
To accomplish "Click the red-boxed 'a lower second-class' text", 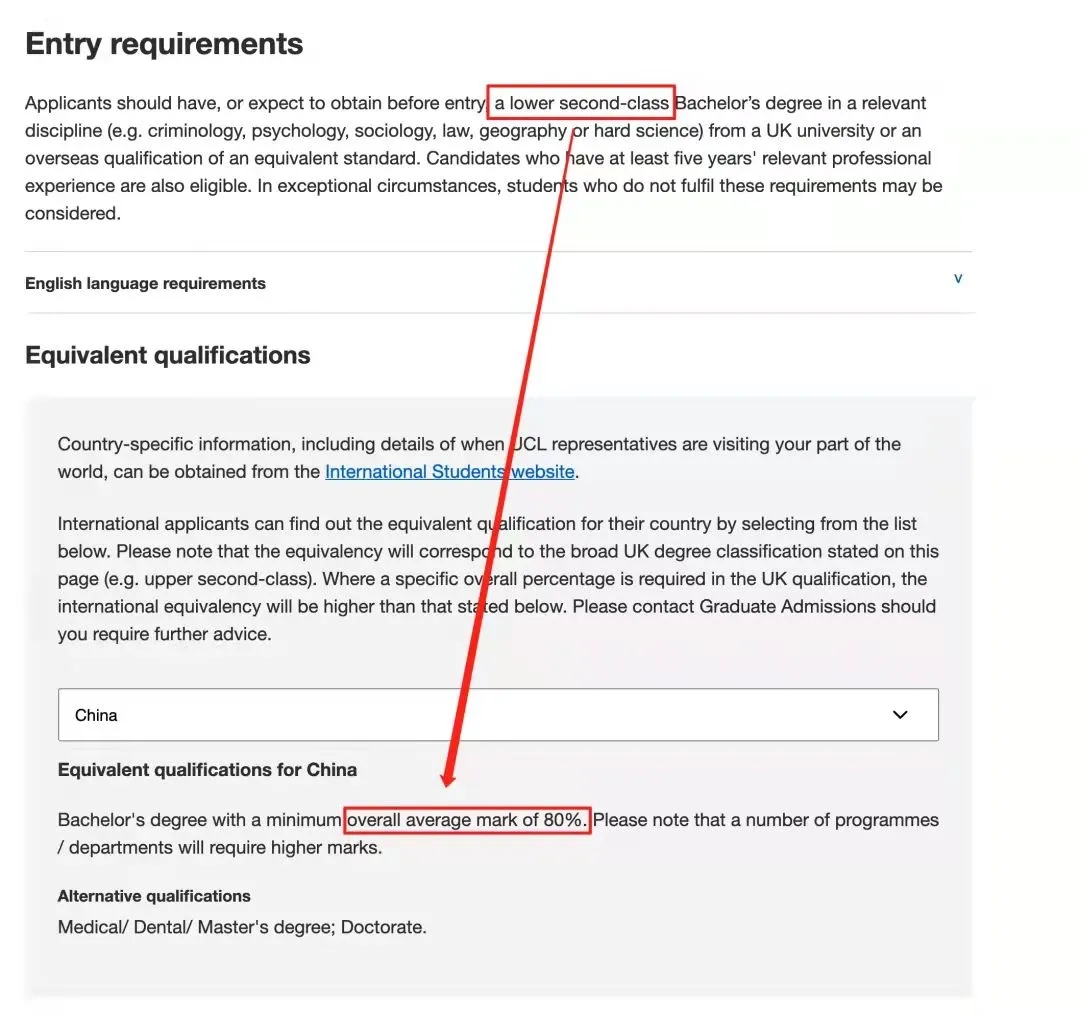I will [581, 103].
